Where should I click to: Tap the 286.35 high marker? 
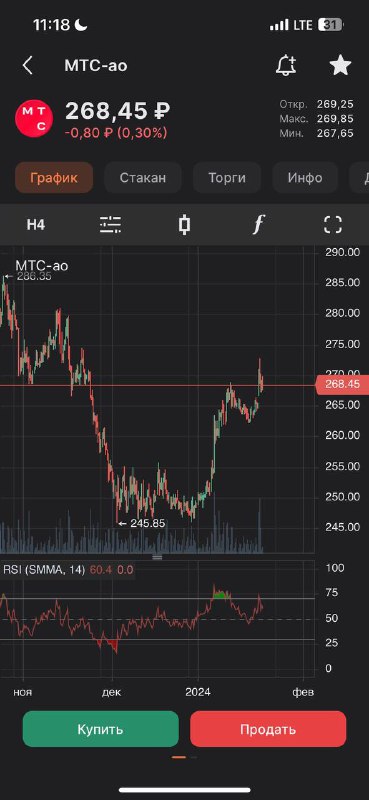[28, 277]
